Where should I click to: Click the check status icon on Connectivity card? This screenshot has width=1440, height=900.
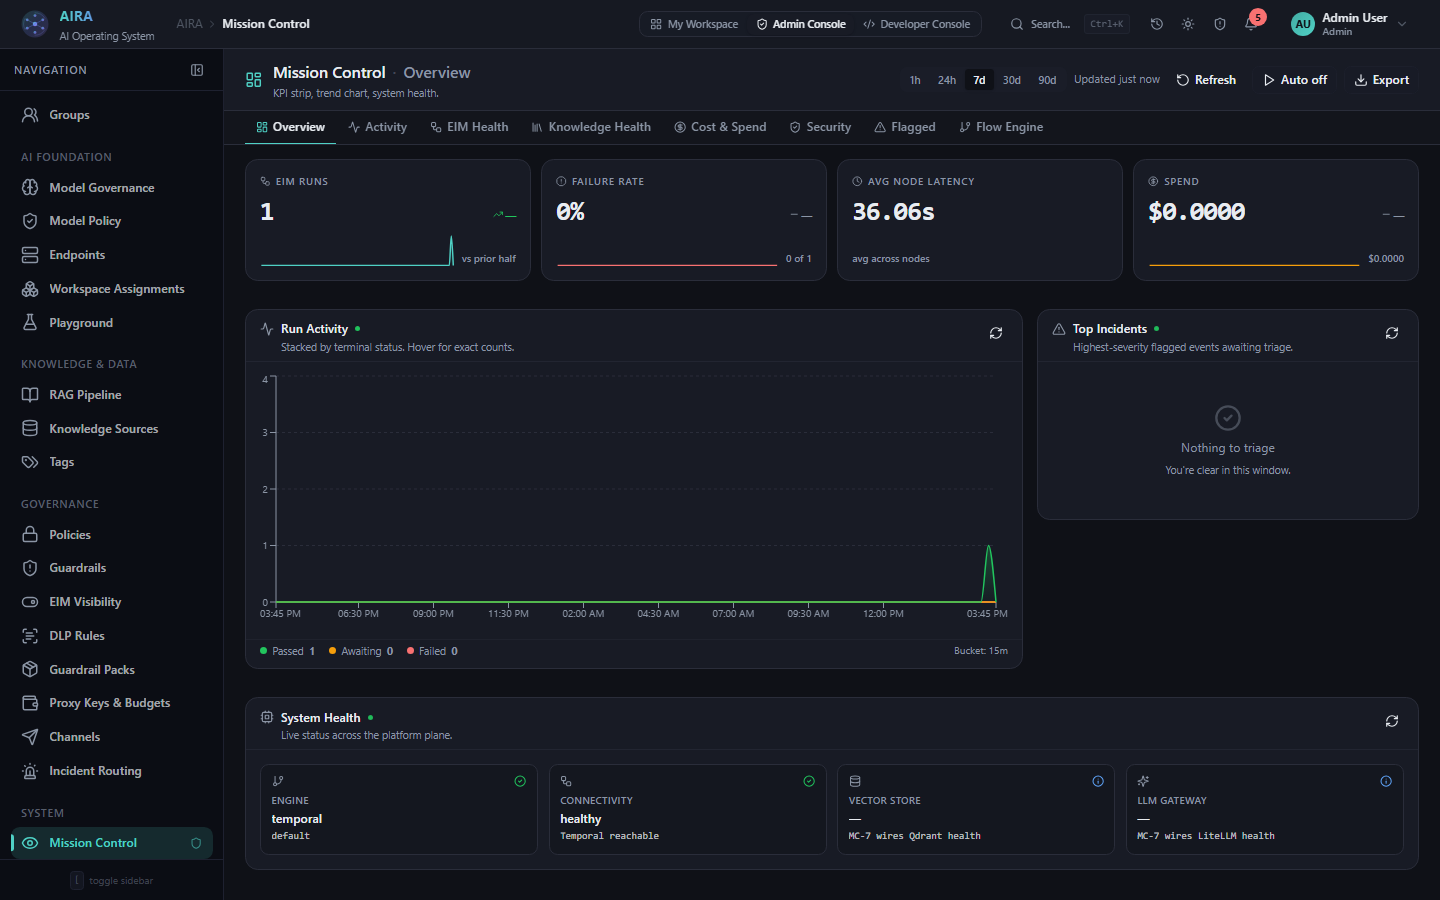click(x=809, y=781)
